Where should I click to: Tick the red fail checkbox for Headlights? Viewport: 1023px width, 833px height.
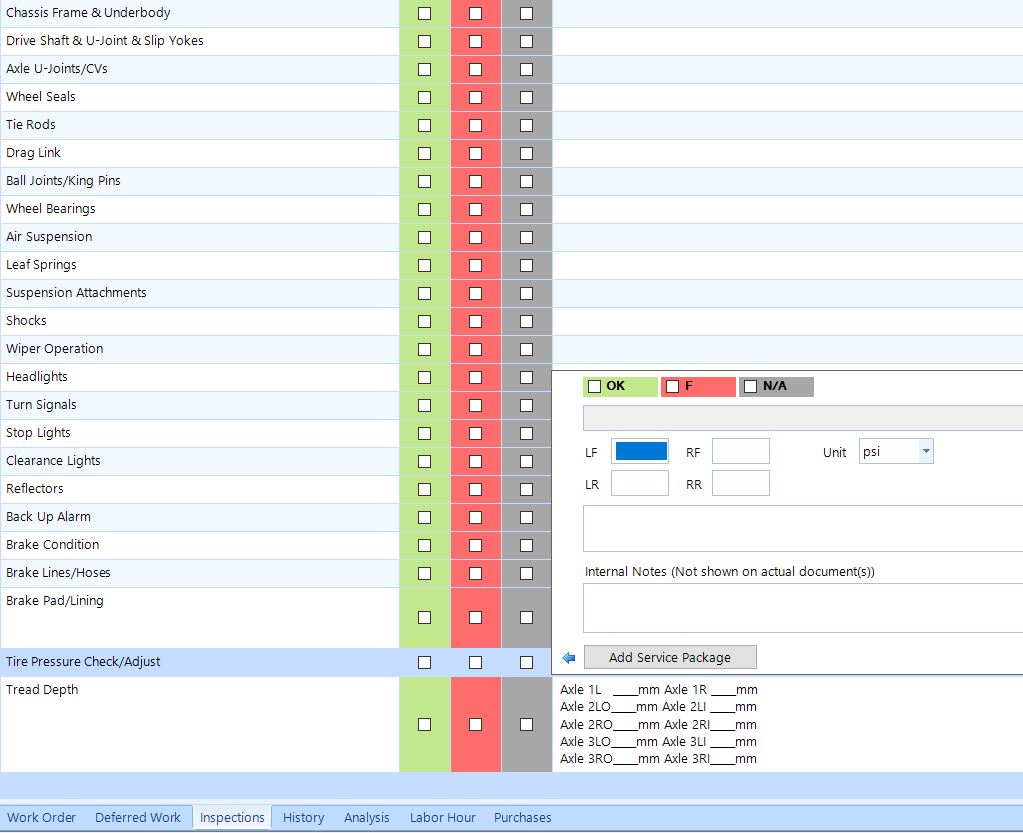tap(476, 378)
